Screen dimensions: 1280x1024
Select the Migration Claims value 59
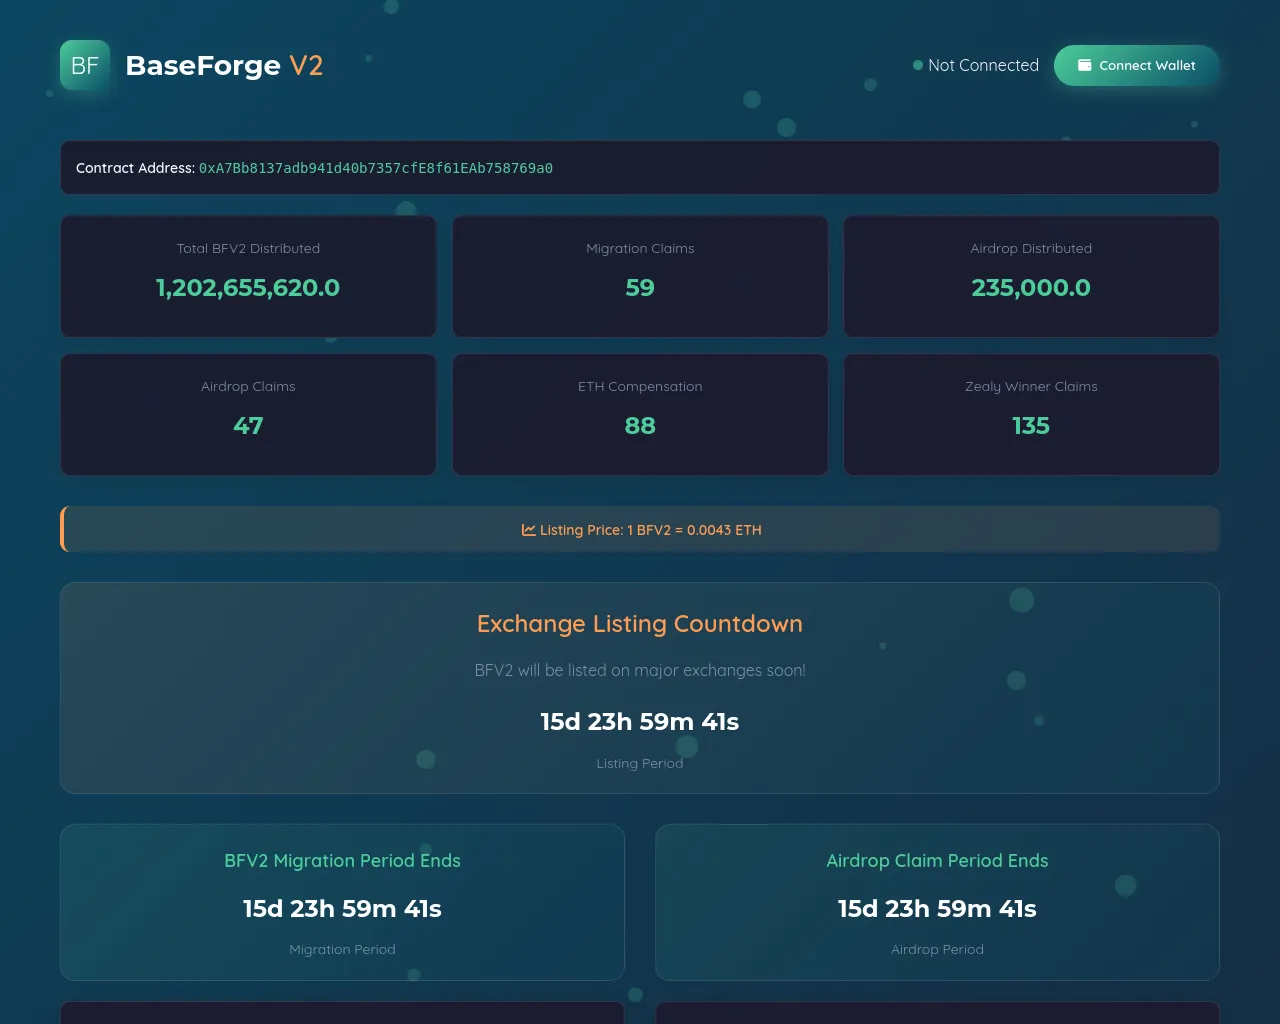pos(640,288)
